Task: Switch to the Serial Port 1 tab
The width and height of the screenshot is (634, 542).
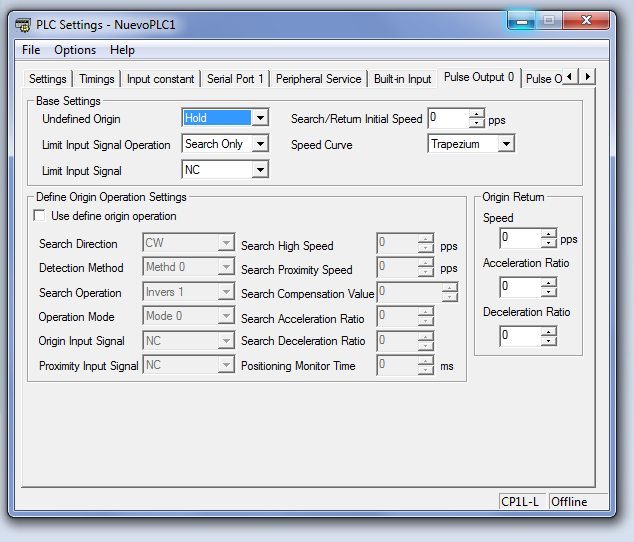Action: (x=235, y=79)
